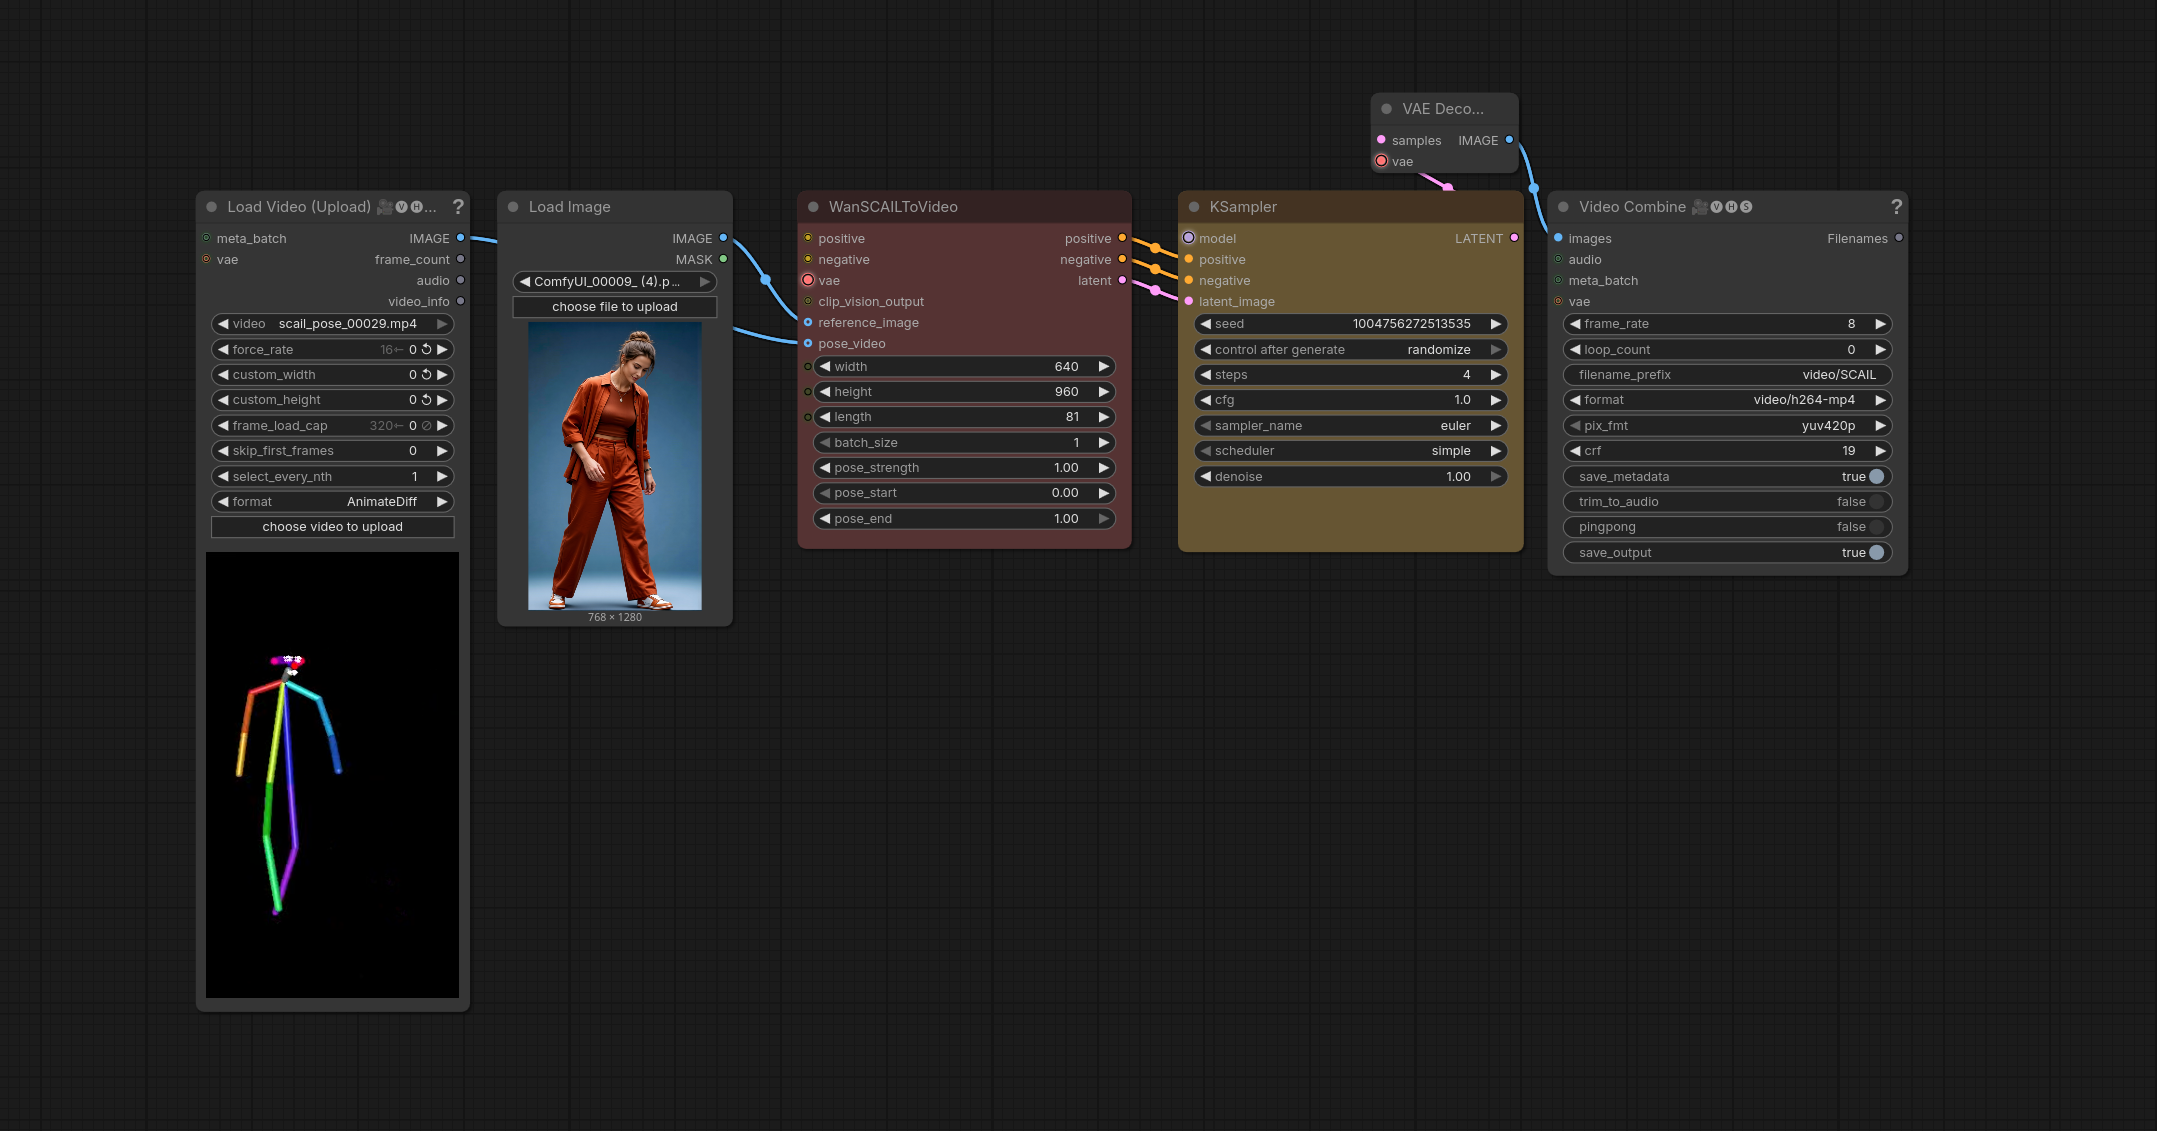Collapse the VAE Decode node dot
The height and width of the screenshot is (1131, 2157).
pos(1387,109)
